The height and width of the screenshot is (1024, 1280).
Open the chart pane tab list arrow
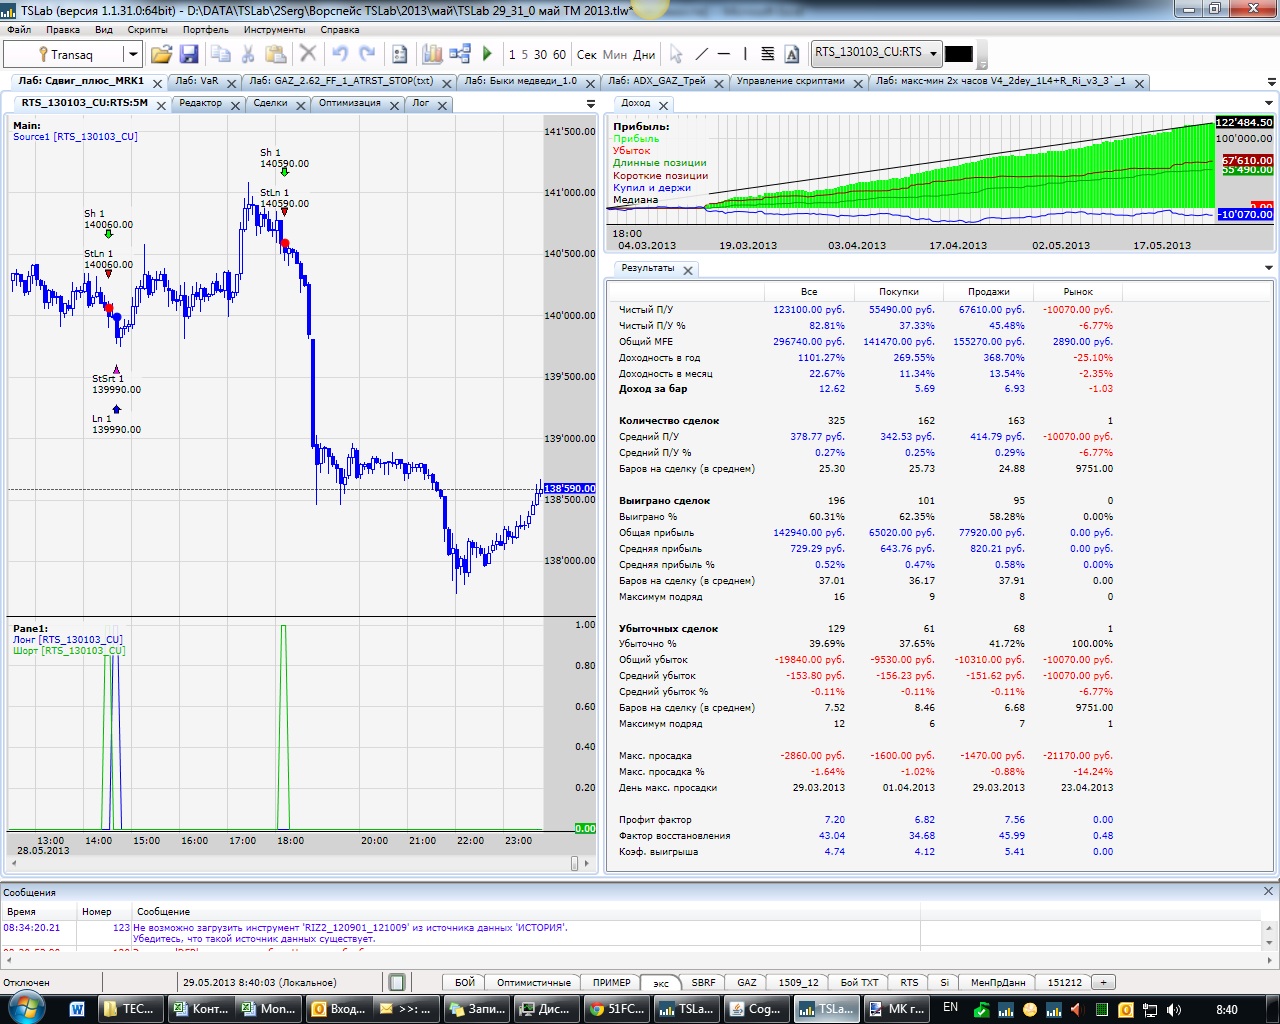[590, 104]
